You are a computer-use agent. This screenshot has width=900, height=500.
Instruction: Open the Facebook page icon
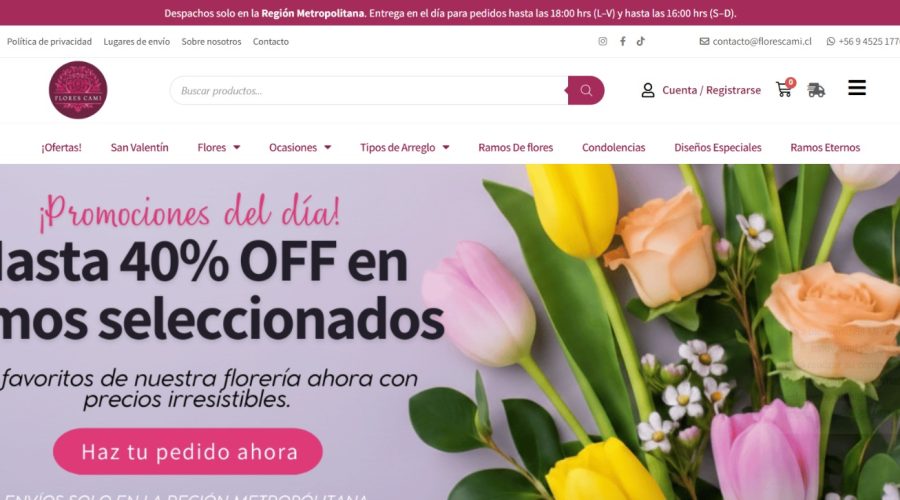(x=622, y=41)
